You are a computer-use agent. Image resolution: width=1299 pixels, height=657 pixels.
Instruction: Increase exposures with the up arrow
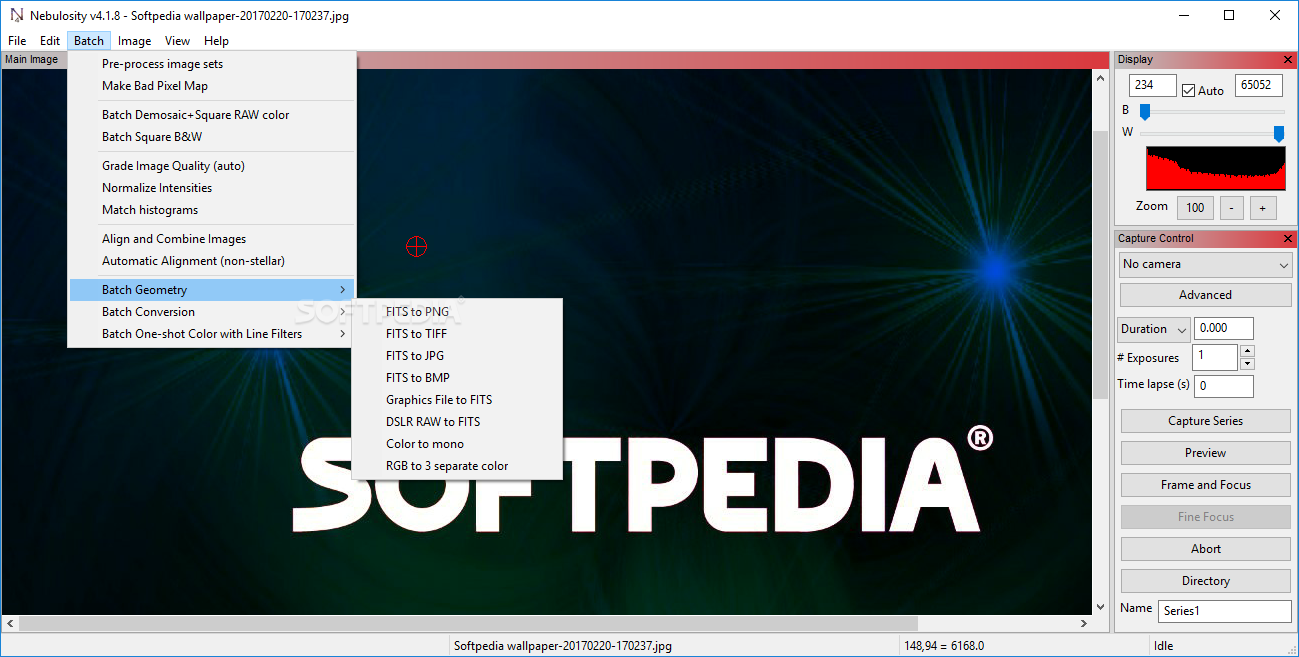pos(1247,351)
